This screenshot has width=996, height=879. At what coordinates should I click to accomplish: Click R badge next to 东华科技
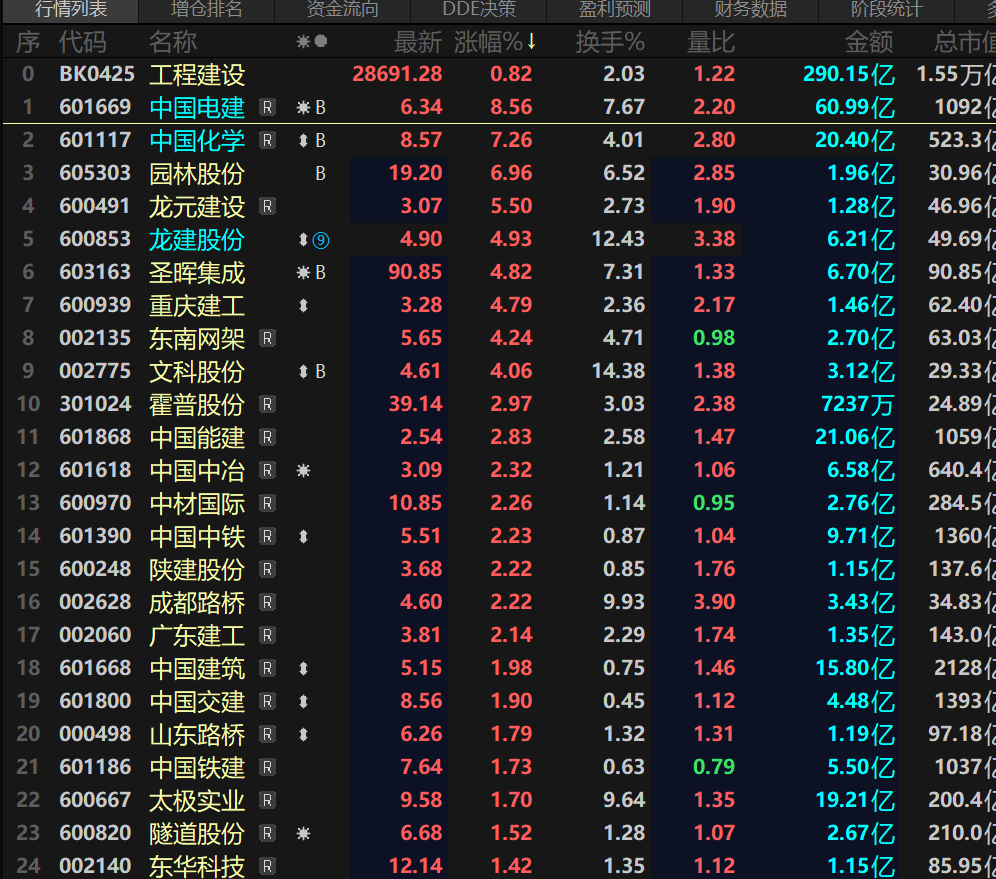(x=267, y=866)
